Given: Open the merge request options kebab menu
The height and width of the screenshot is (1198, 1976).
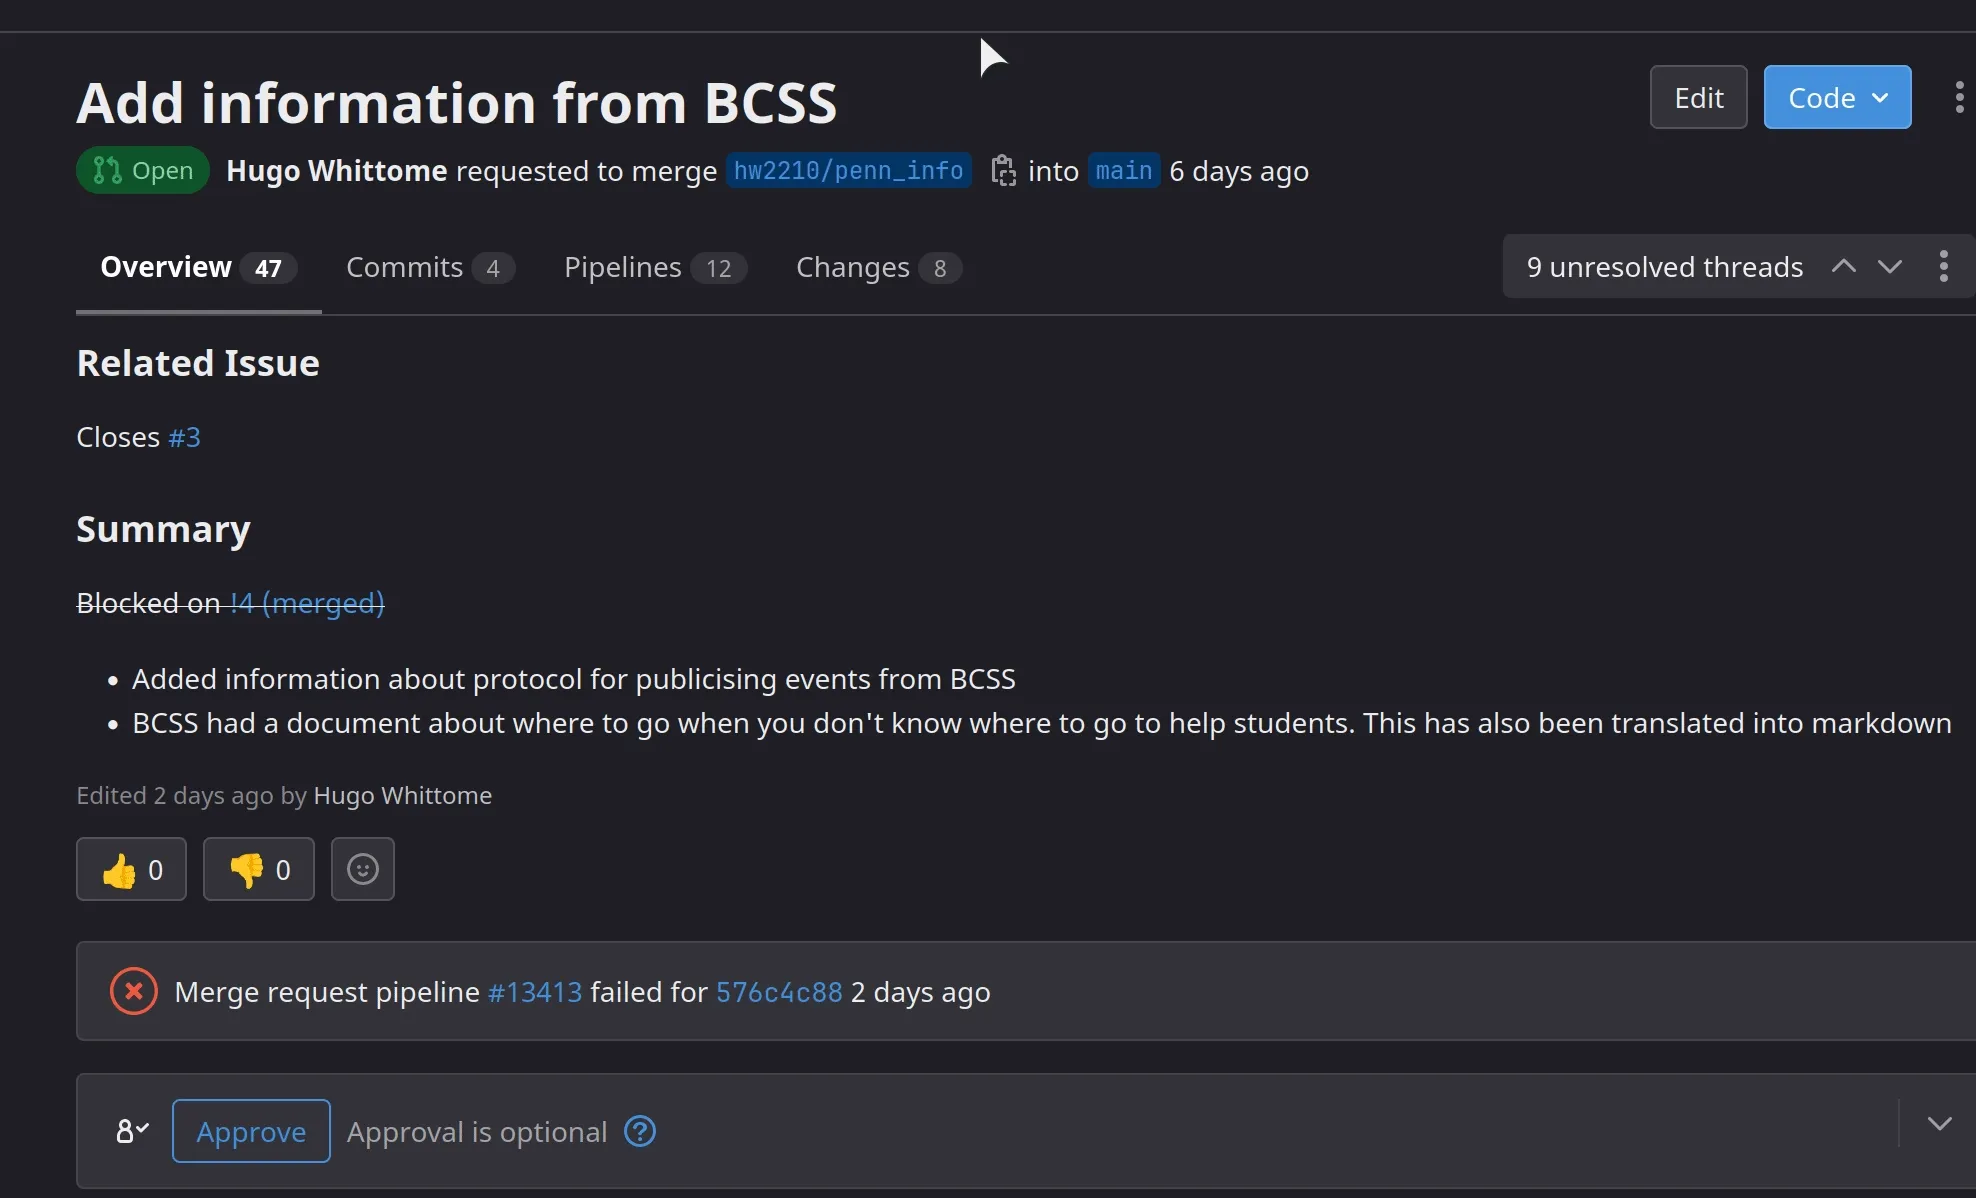Looking at the screenshot, I should click(1958, 97).
